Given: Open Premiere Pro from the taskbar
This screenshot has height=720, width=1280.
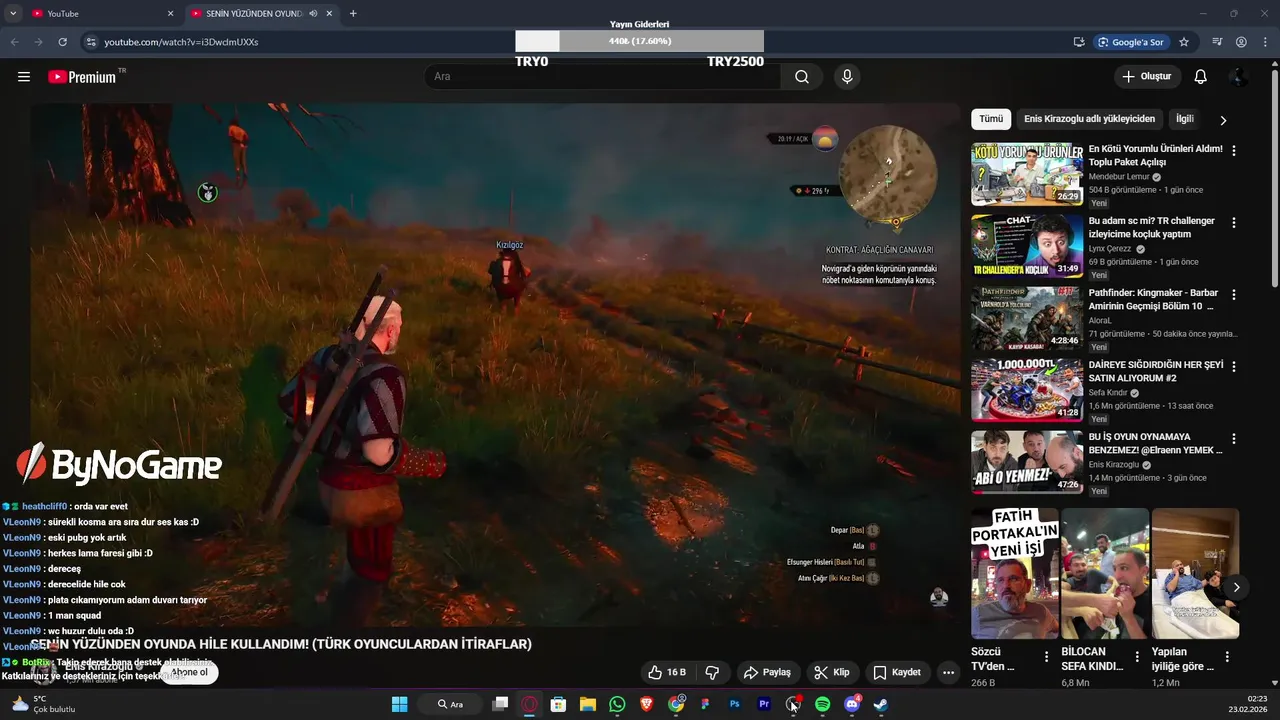Looking at the screenshot, I should pyautogui.click(x=764, y=704).
